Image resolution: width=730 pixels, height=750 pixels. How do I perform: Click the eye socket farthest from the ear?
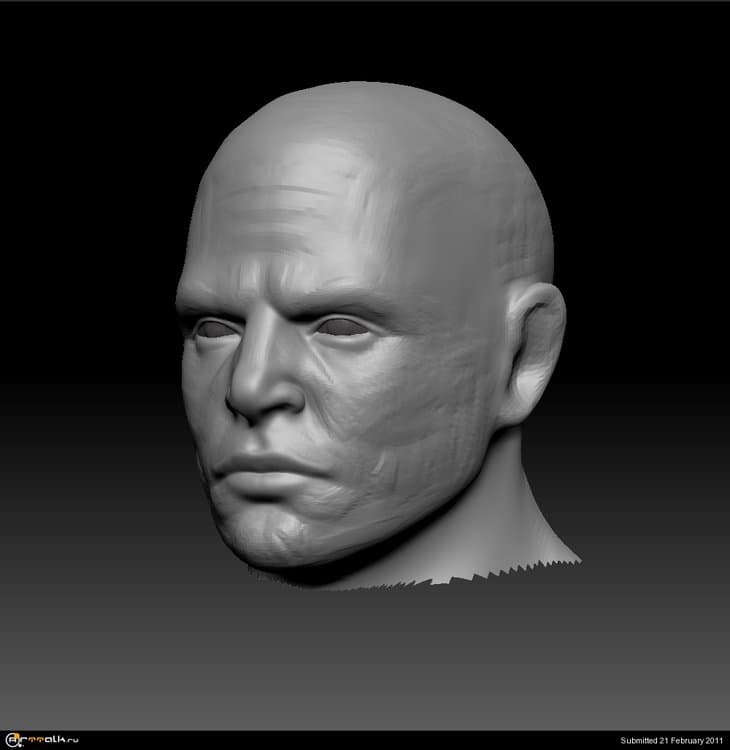coord(214,329)
